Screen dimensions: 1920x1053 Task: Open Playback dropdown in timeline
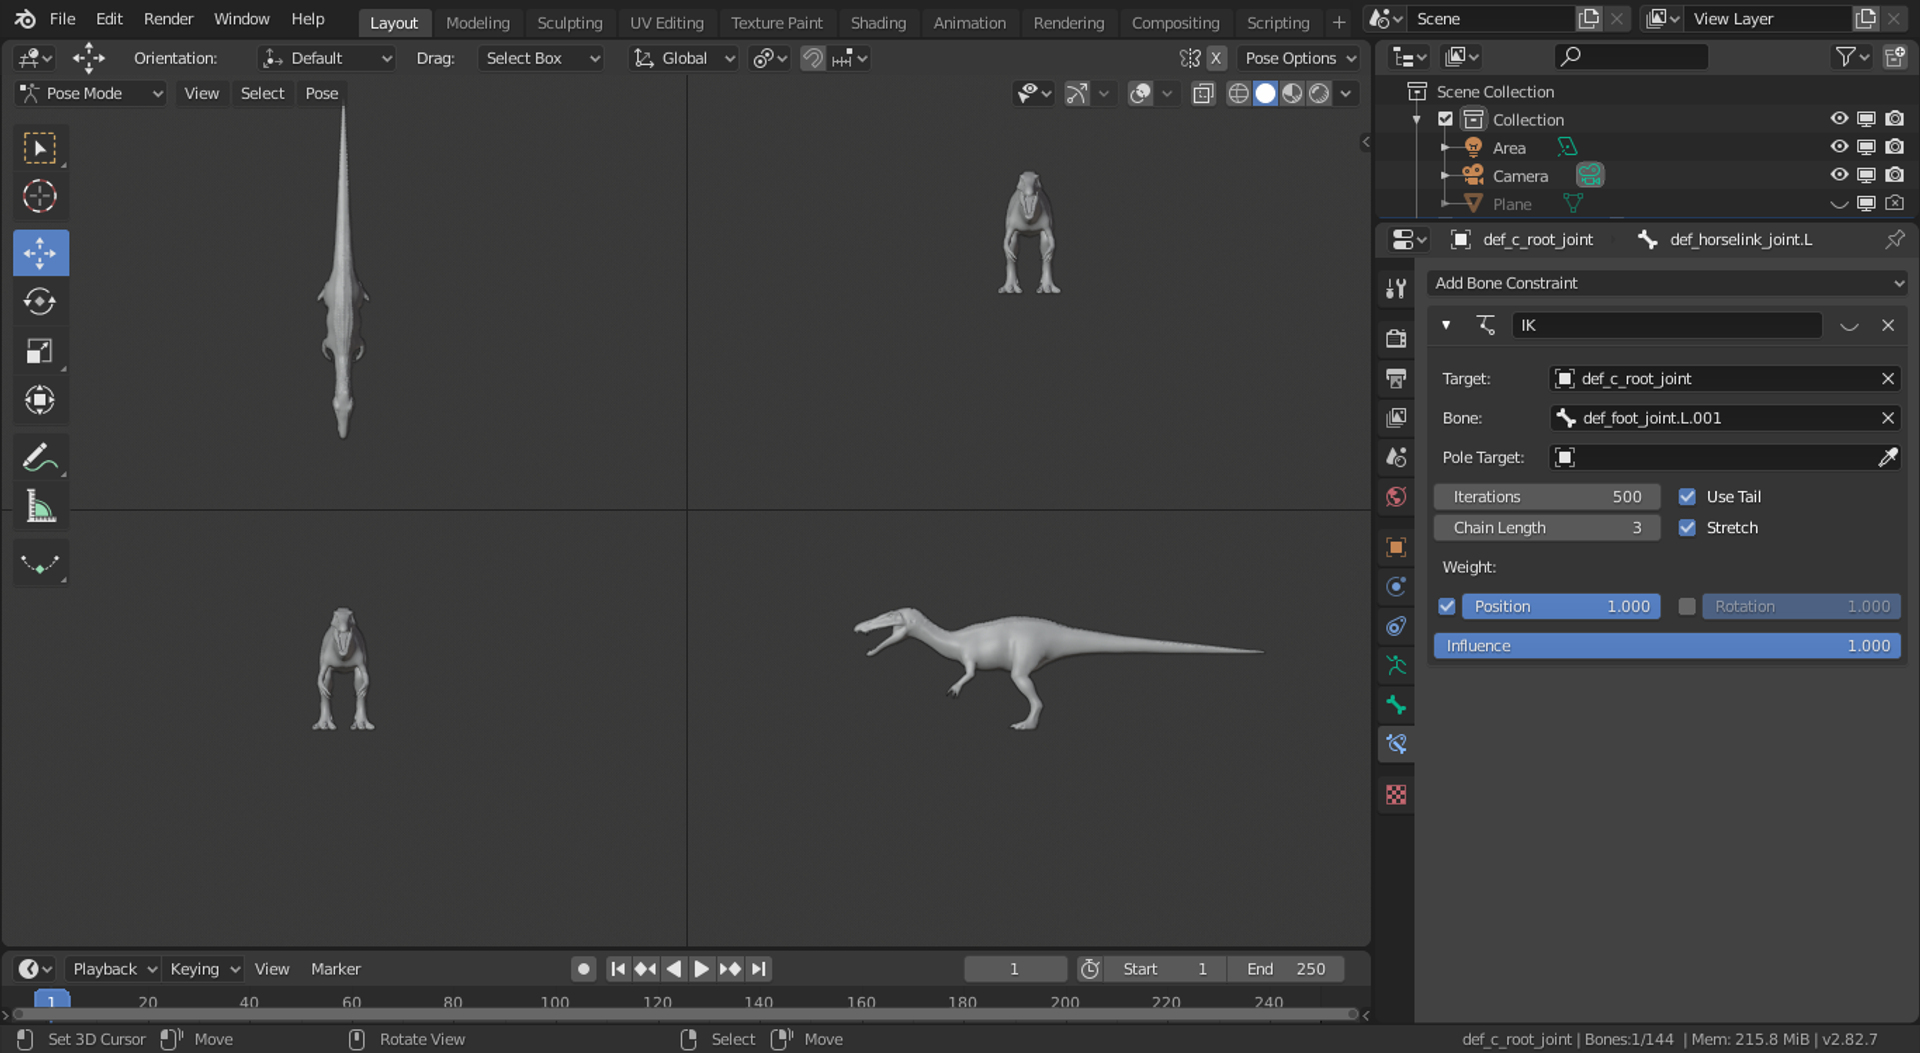click(x=114, y=968)
